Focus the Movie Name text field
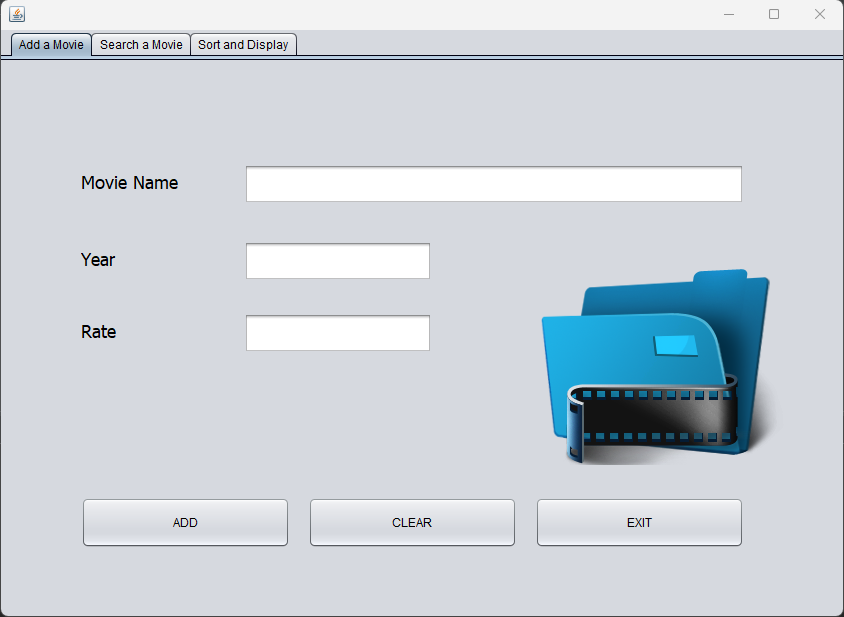 pos(494,184)
